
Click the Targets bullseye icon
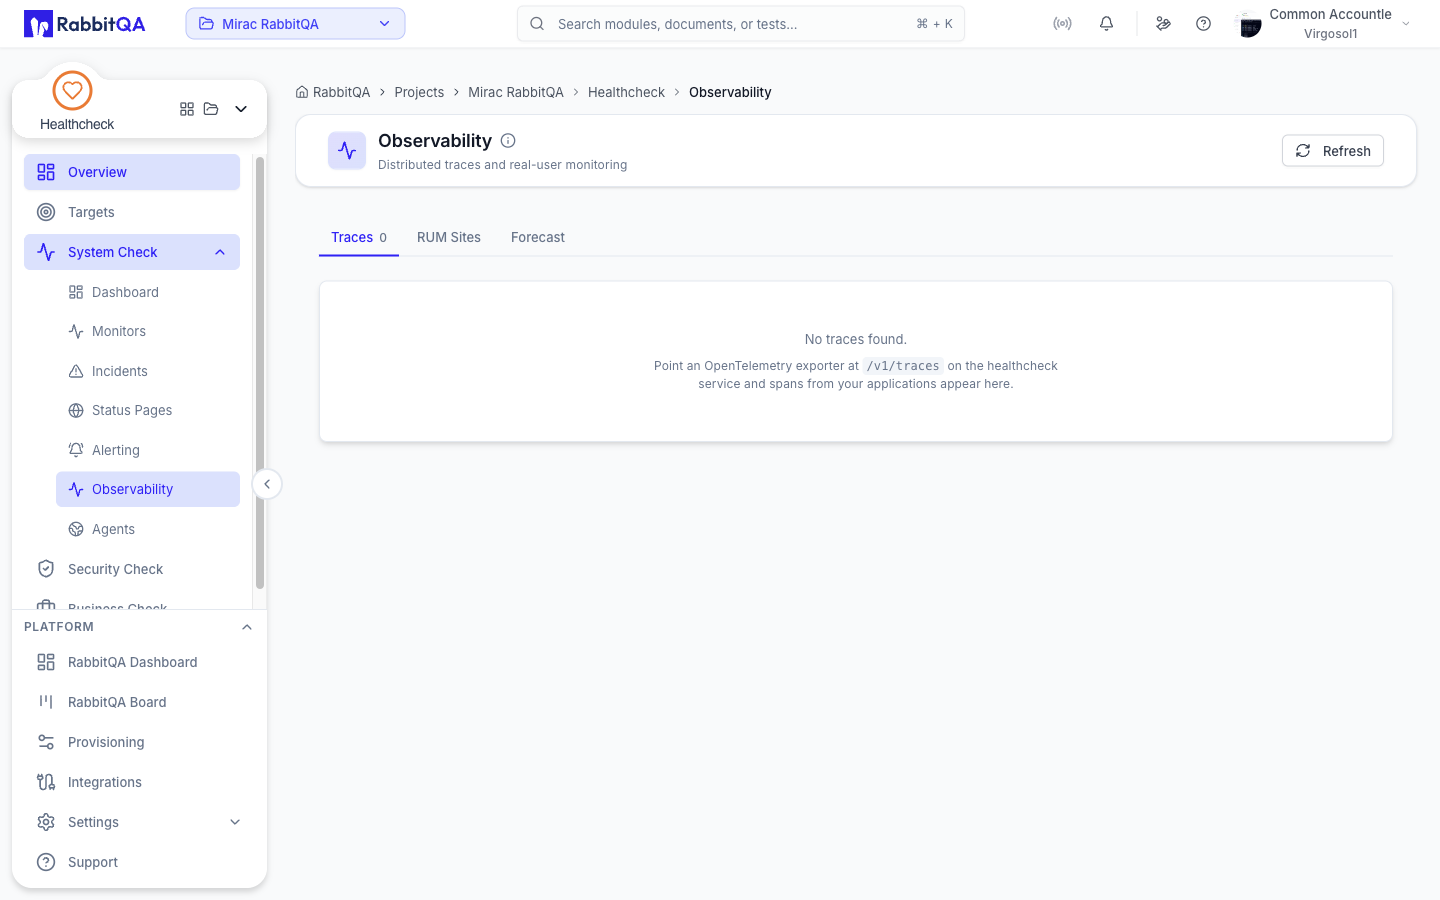pyautogui.click(x=46, y=212)
